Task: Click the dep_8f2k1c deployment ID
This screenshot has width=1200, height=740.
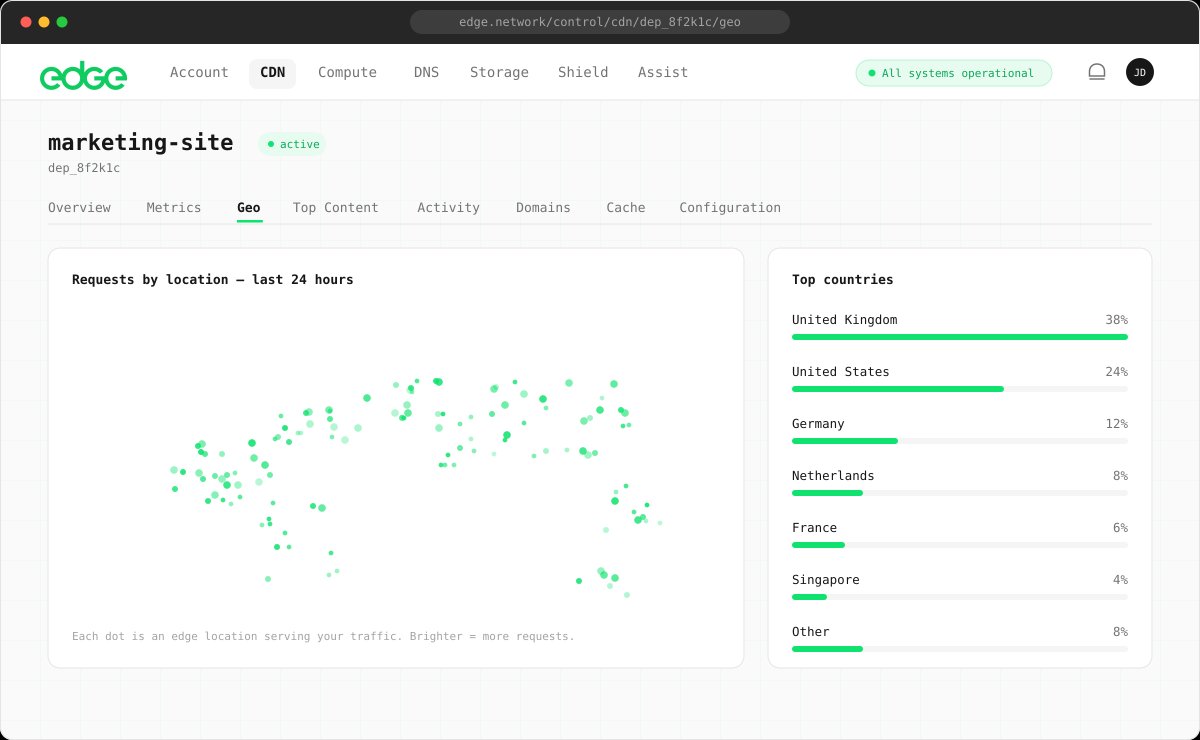Action: point(84,168)
